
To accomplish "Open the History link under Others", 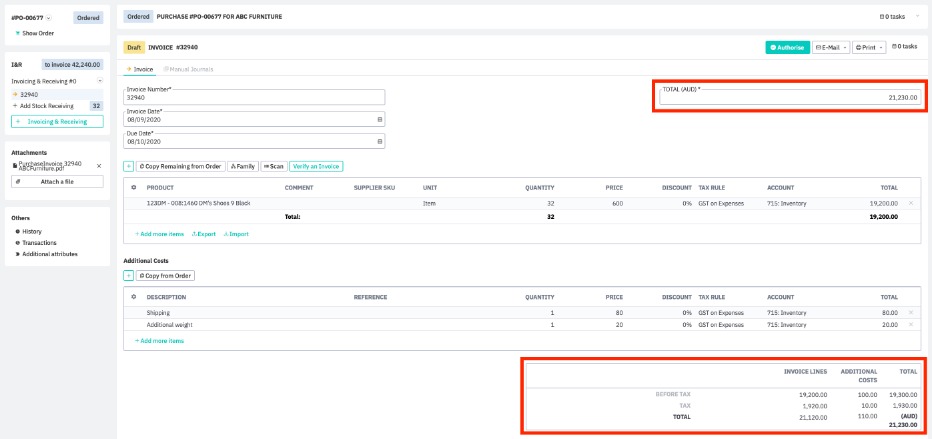I will click(x=32, y=231).
